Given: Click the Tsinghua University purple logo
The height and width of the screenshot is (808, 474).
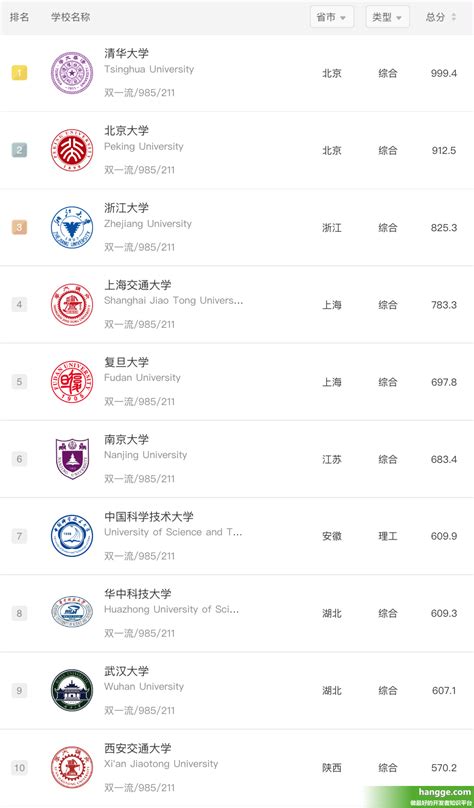Looking at the screenshot, I should pyautogui.click(x=72, y=73).
